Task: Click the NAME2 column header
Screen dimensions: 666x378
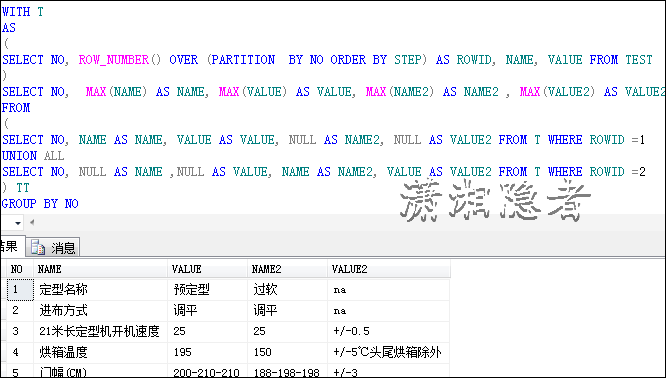Action: point(288,269)
